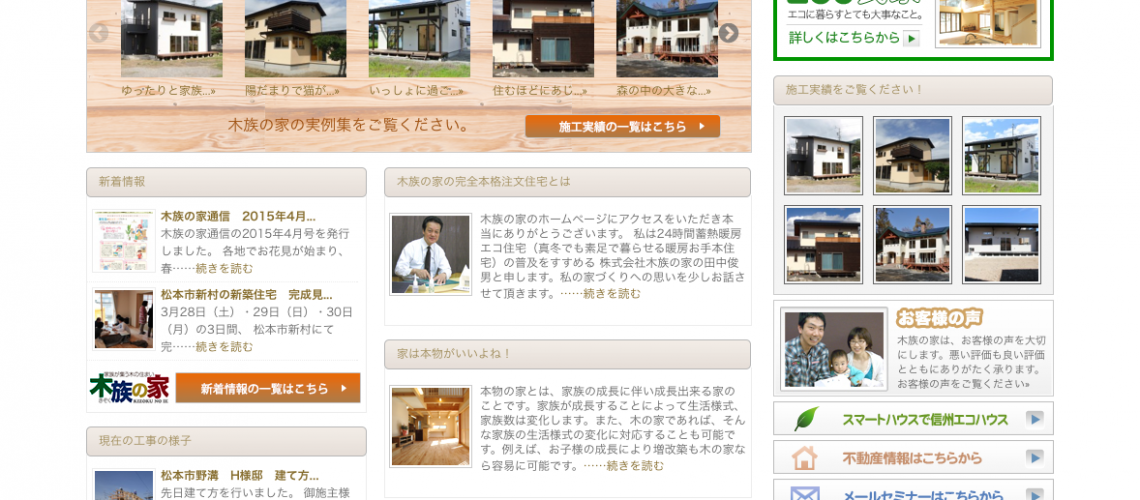Viewport: 1140px width, 500px height.
Task: Click the 木族の家の実例集をご覧ください text
Action: click(x=349, y=125)
